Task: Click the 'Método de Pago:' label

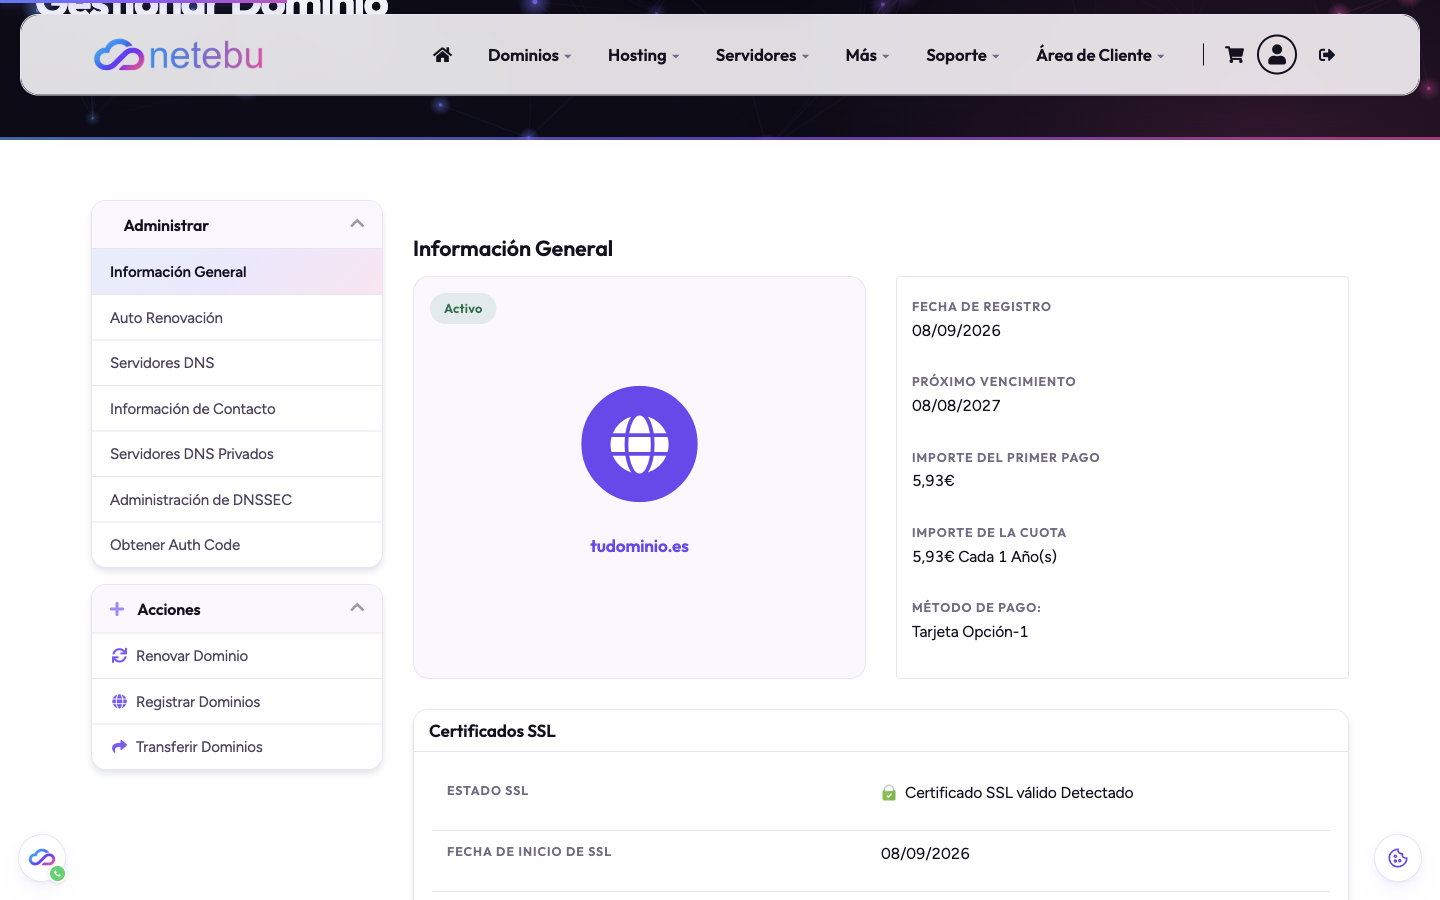Action: 976,608
